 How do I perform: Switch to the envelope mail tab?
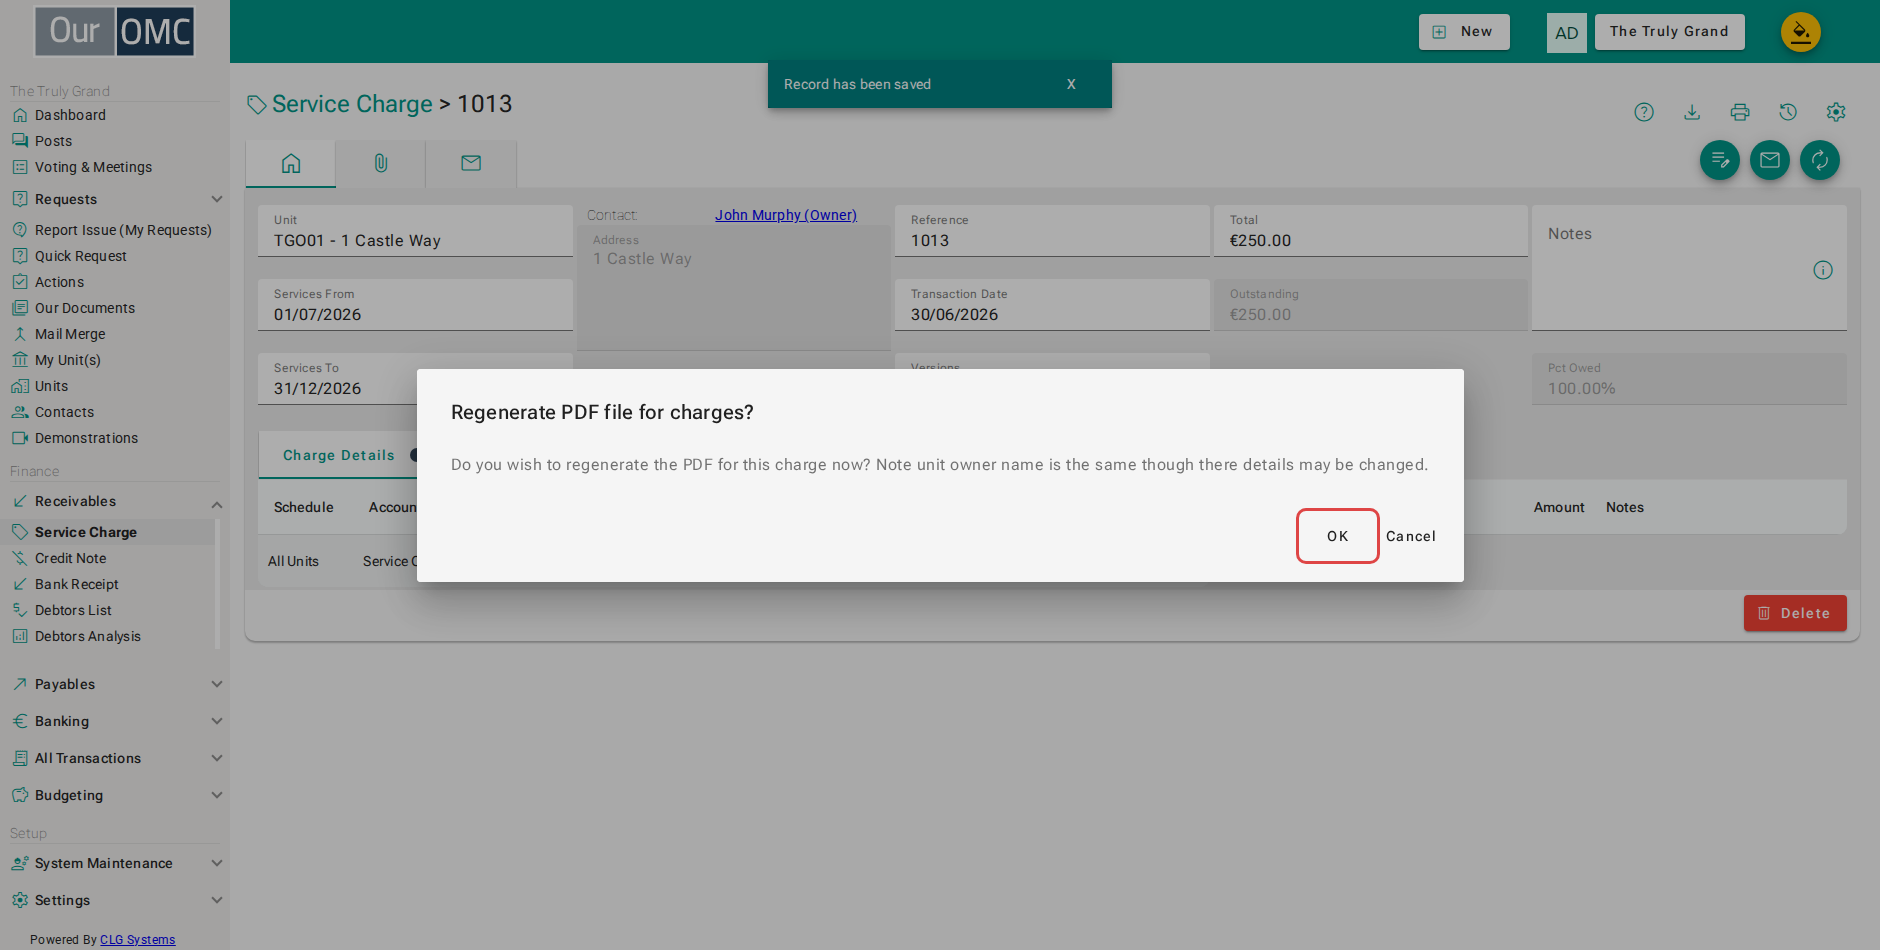471,163
